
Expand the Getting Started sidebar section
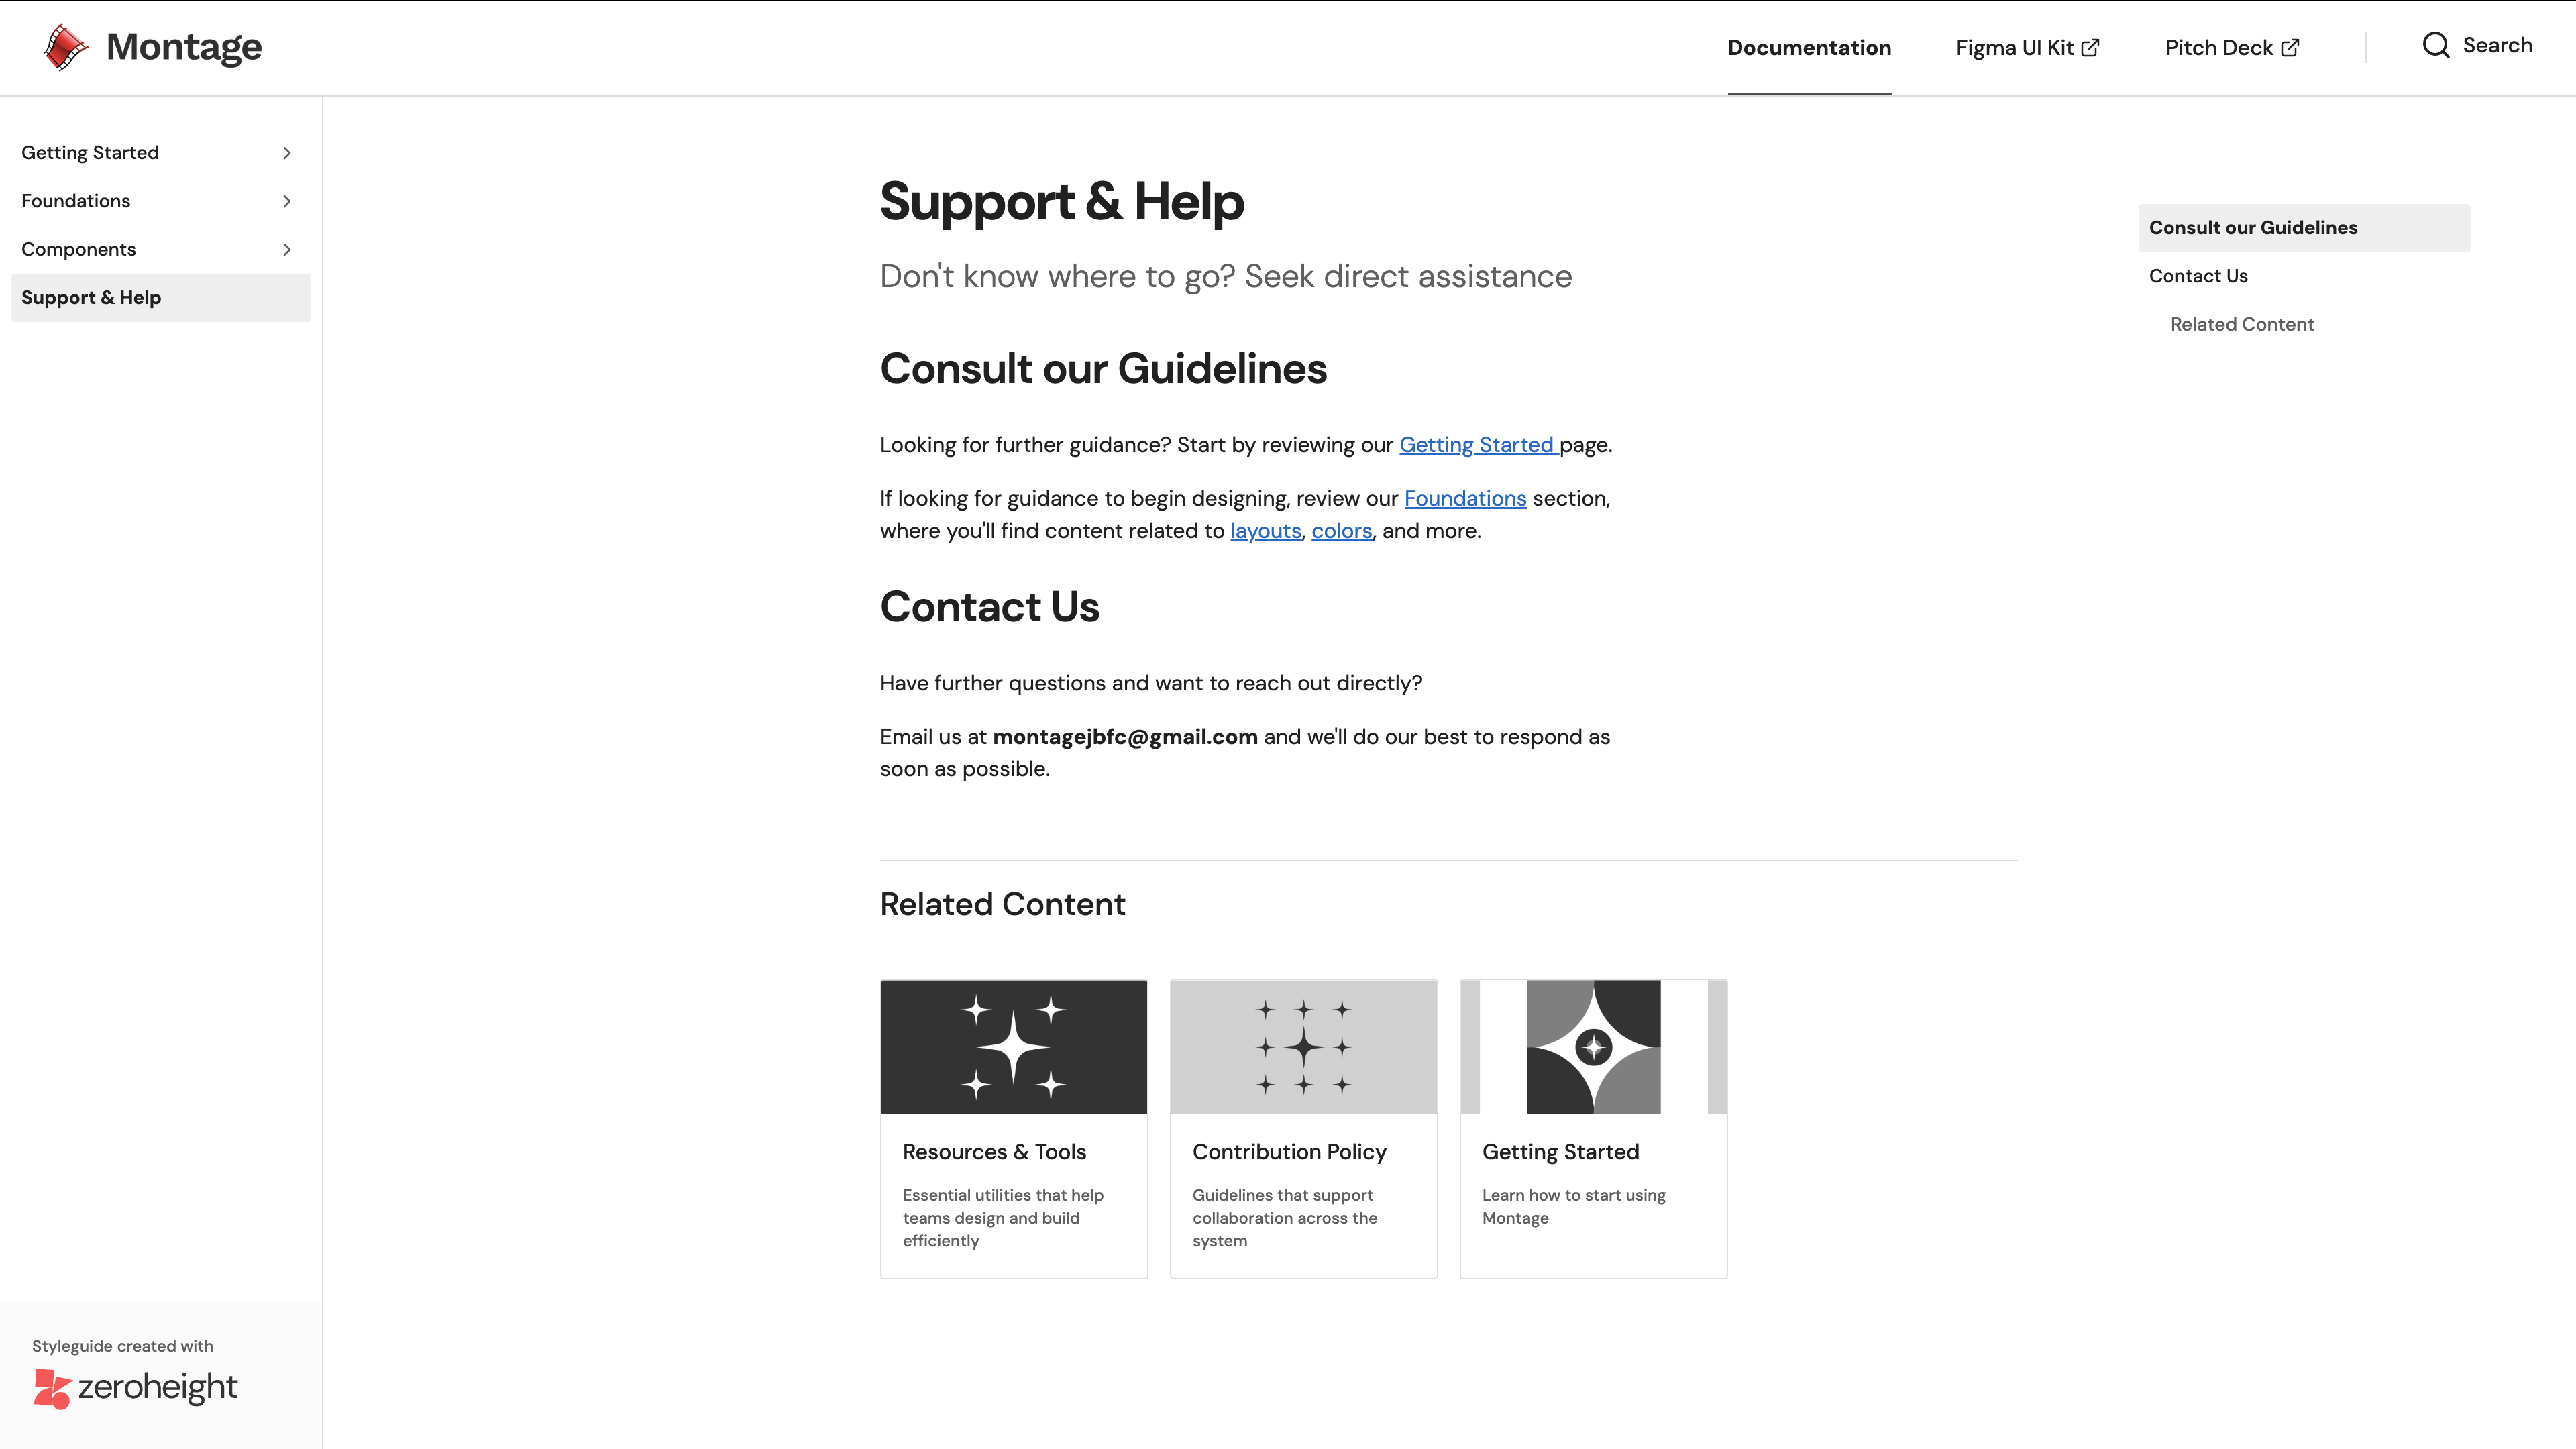tap(287, 152)
